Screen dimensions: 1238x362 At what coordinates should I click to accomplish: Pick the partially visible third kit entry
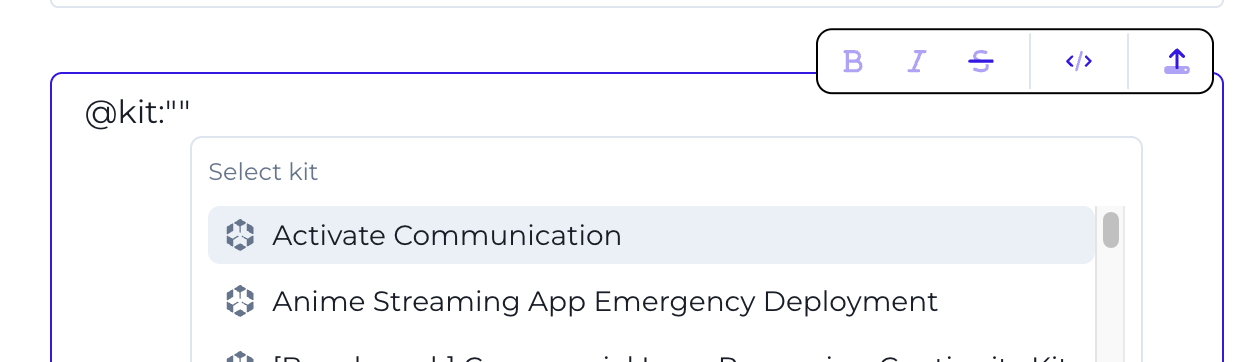651,355
